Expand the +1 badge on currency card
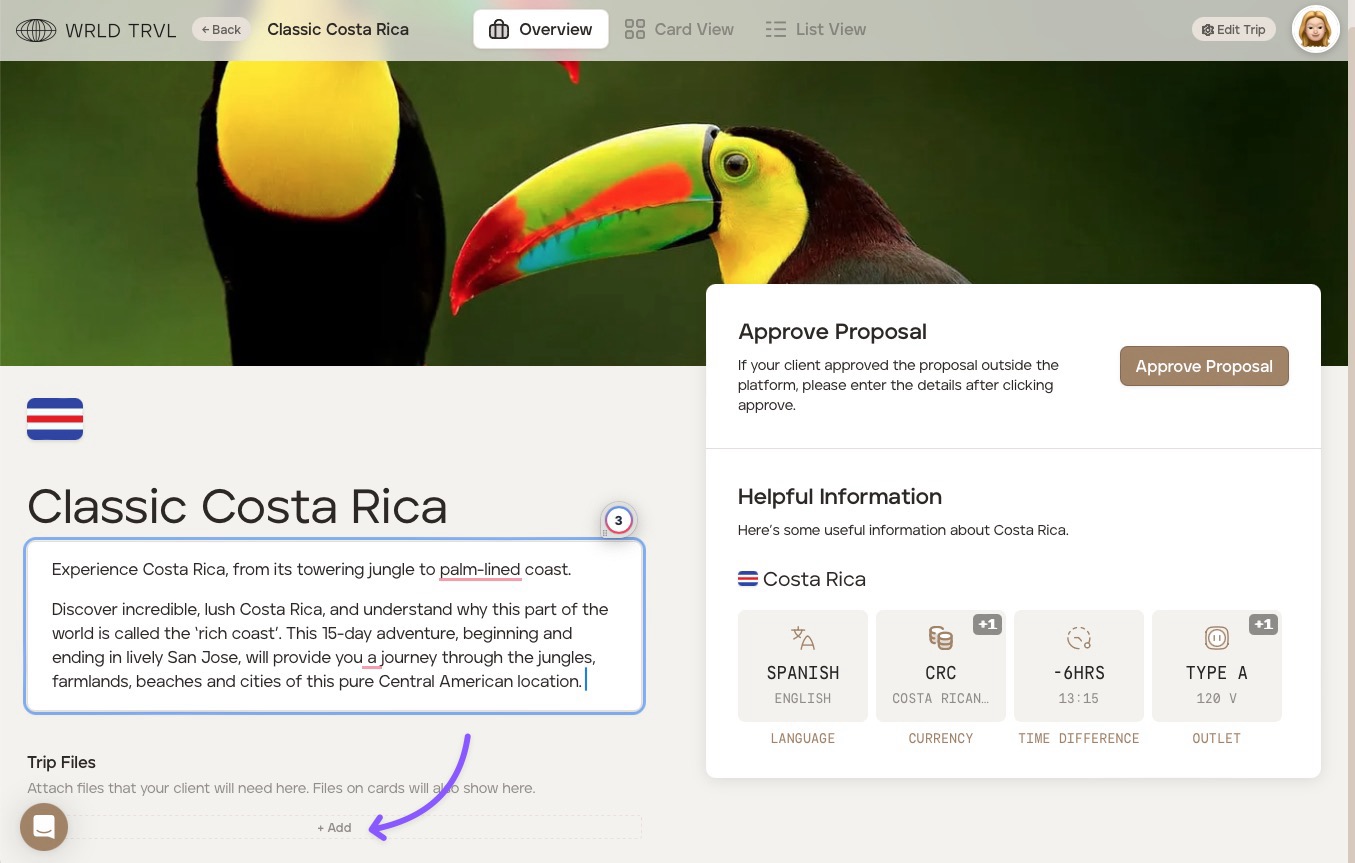Image resolution: width=1355 pixels, height=863 pixels. [x=987, y=624]
